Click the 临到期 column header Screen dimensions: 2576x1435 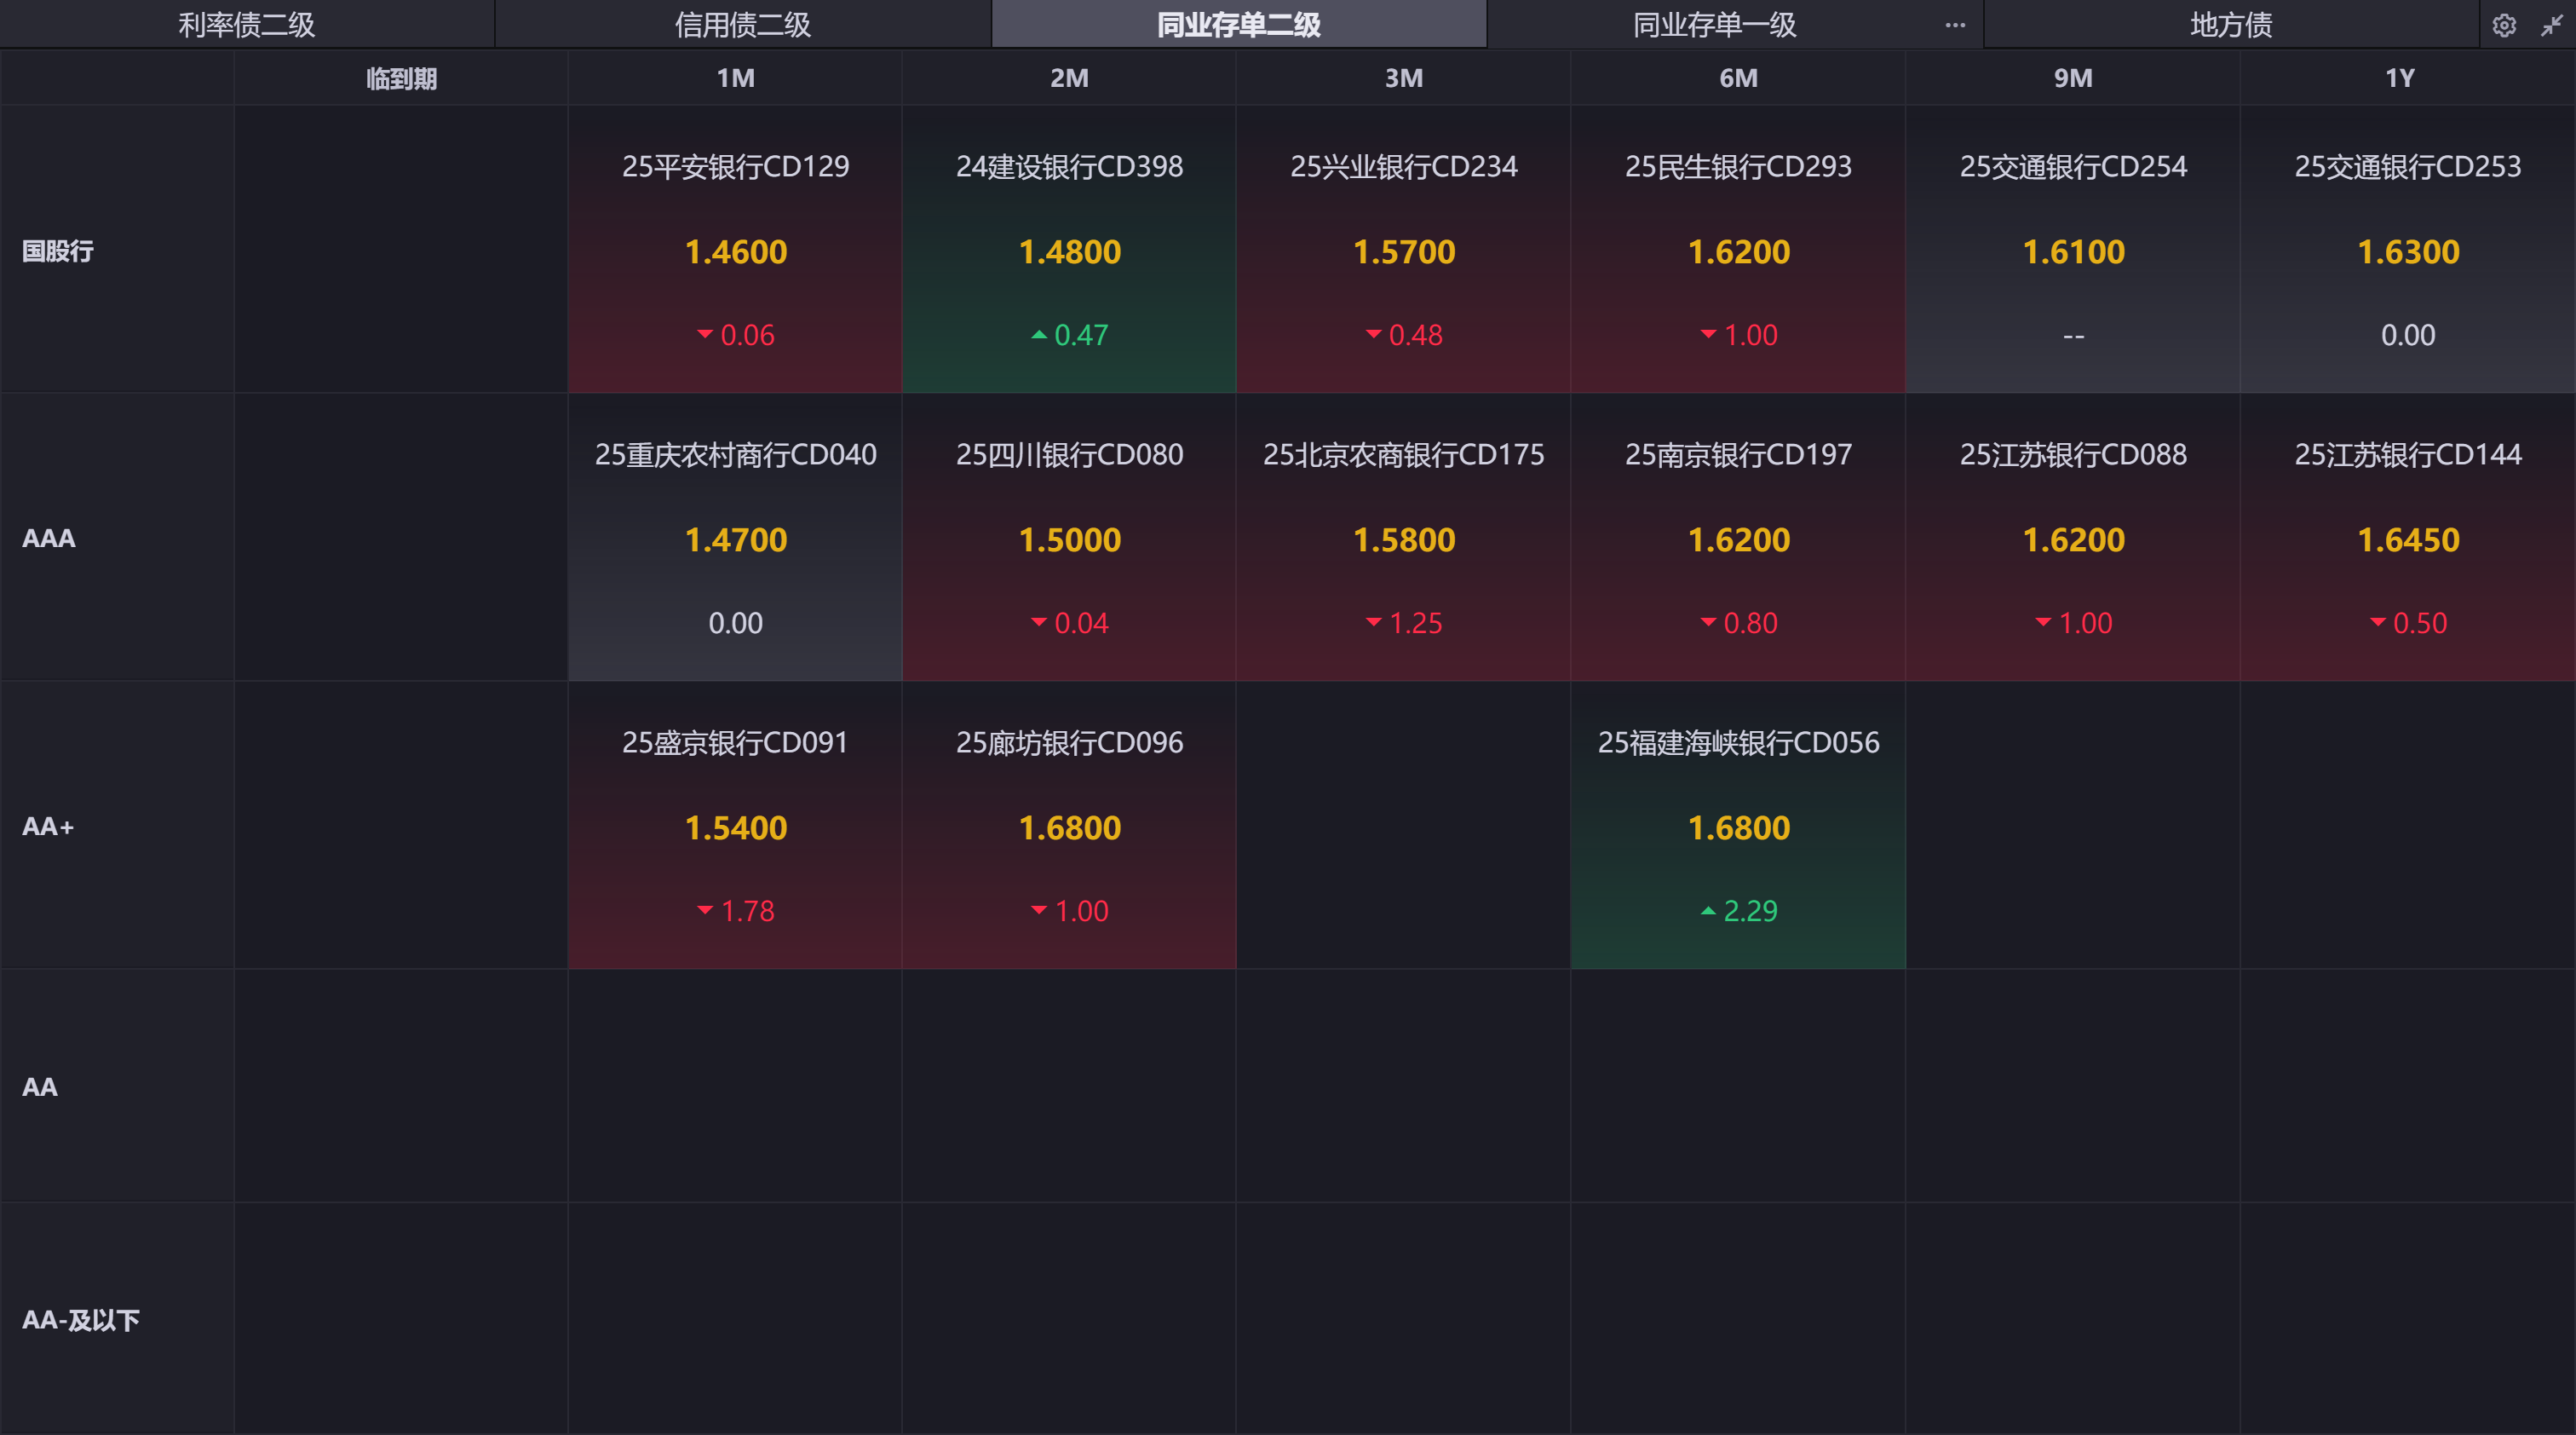point(401,78)
